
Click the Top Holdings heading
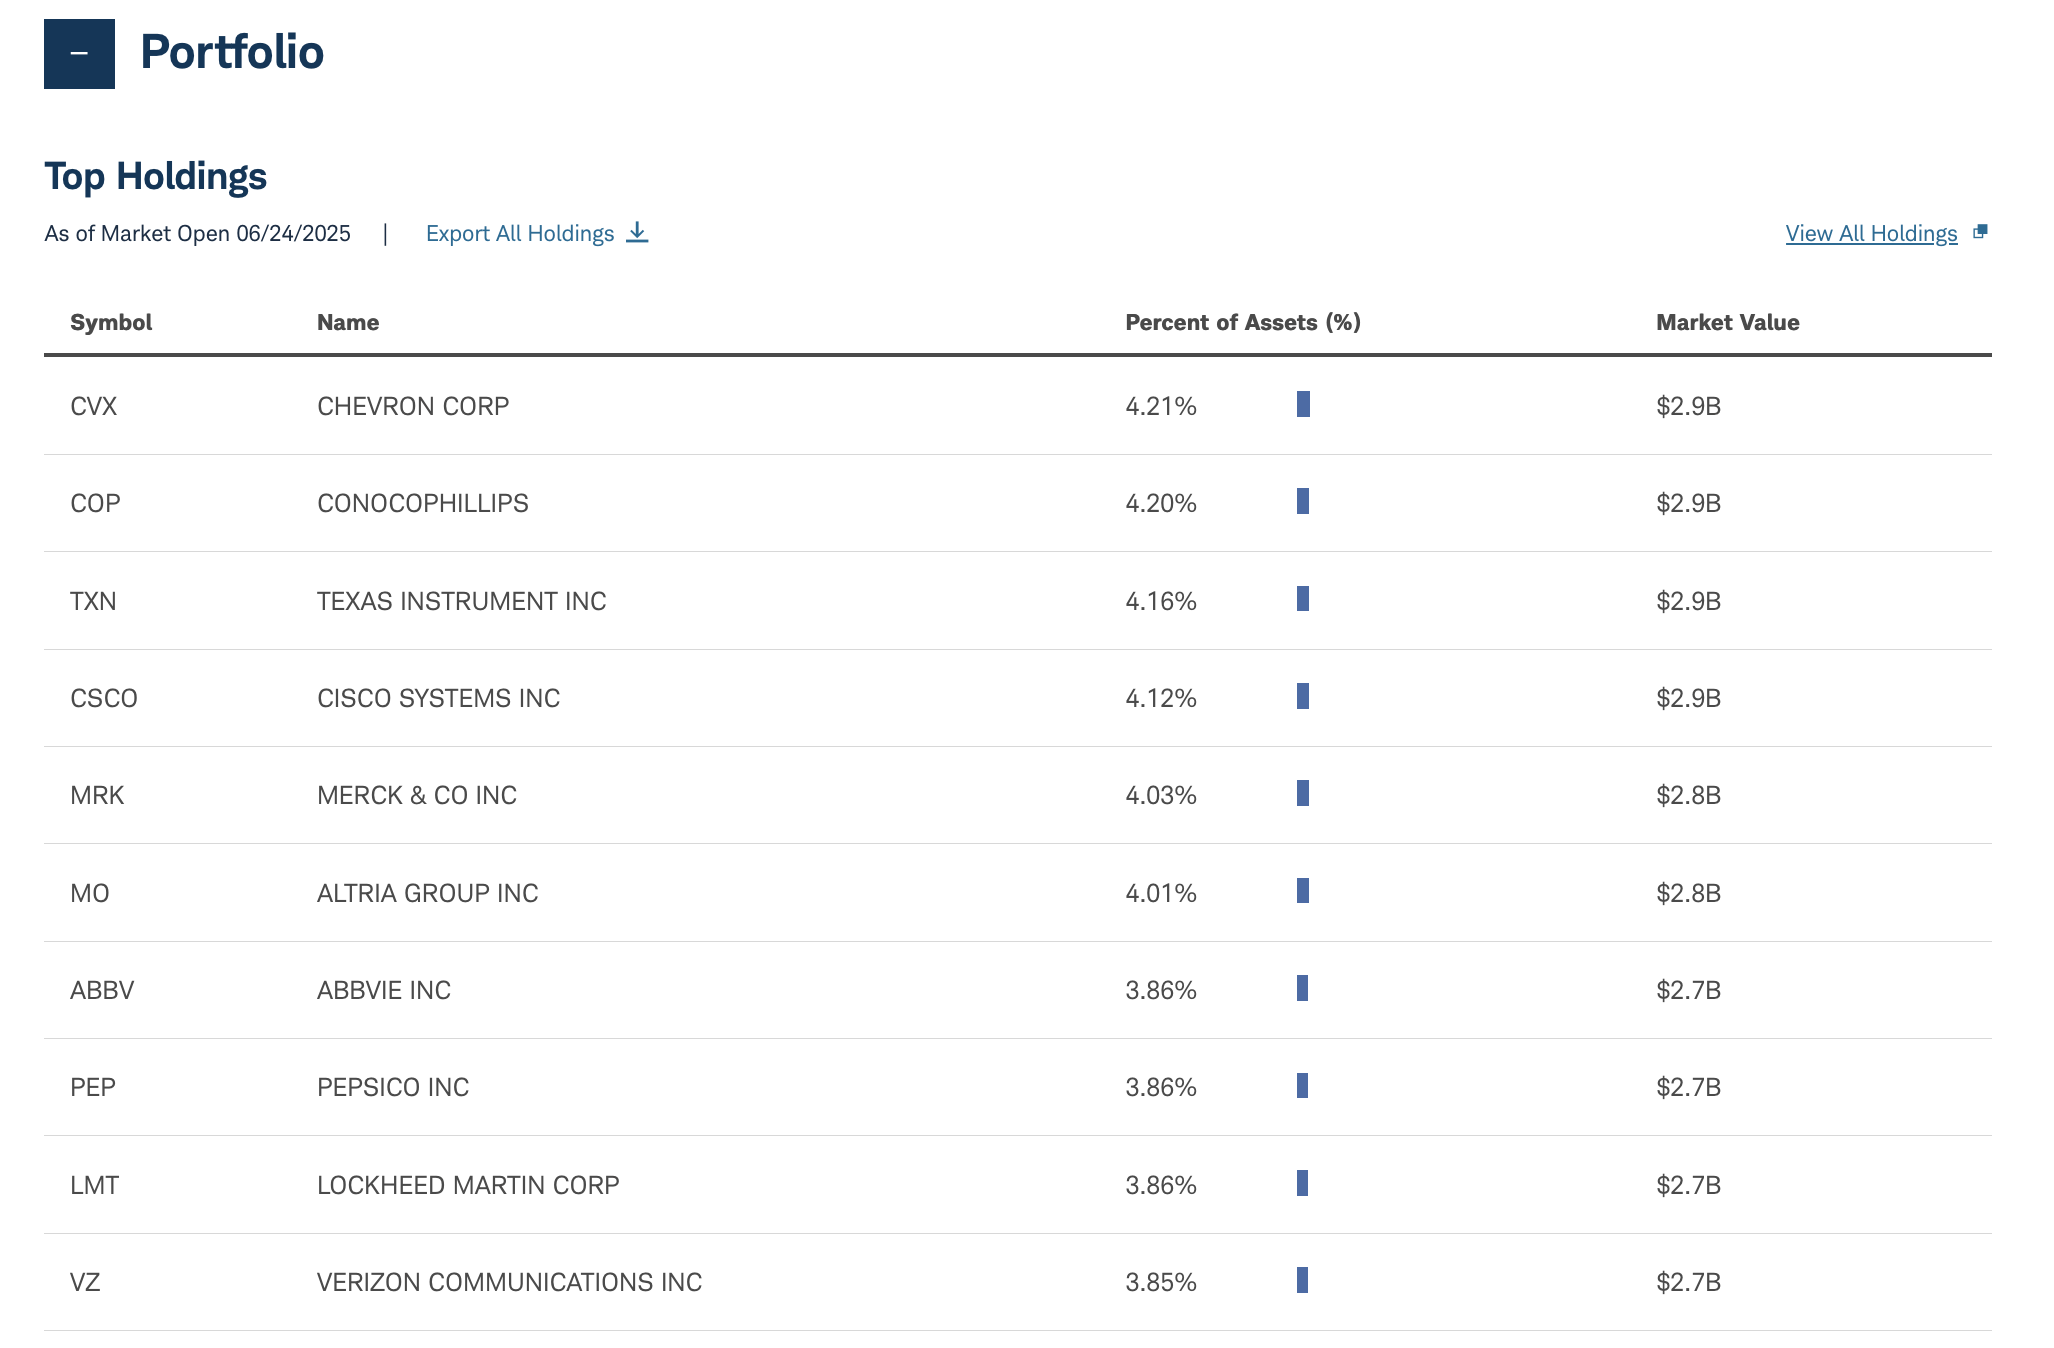[x=156, y=176]
